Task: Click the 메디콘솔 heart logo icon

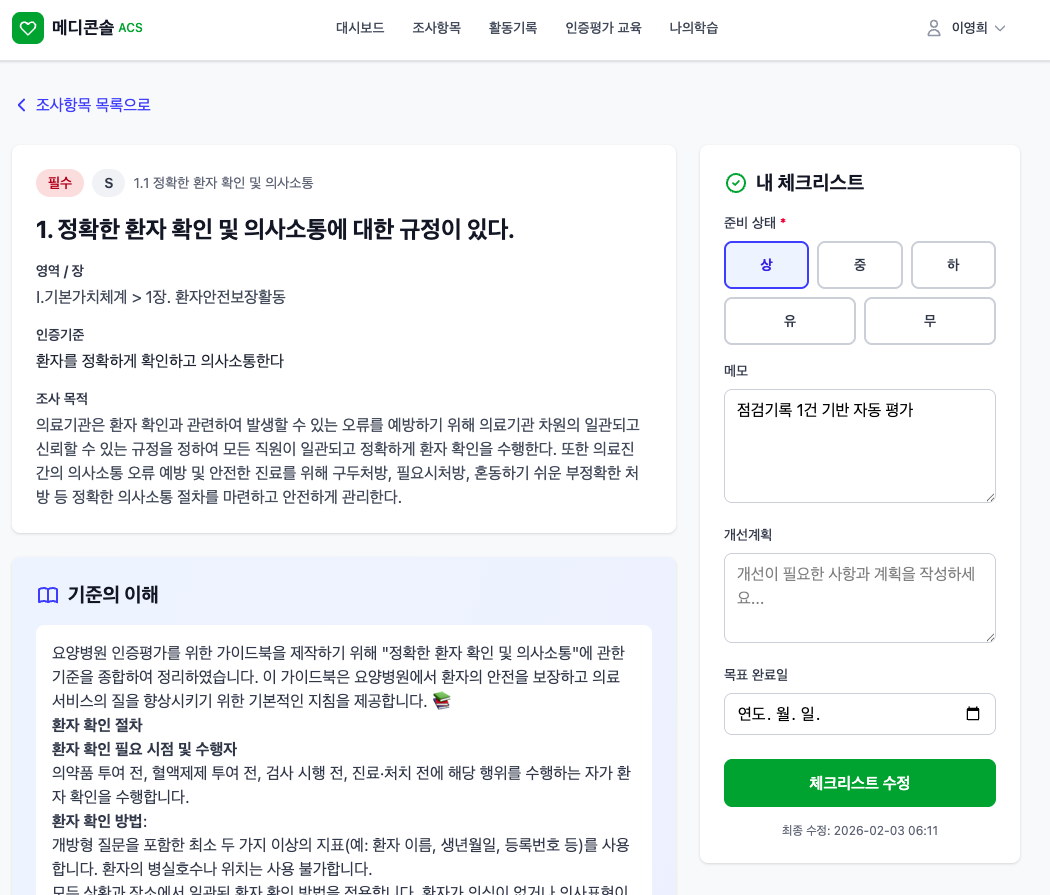Action: coord(28,28)
